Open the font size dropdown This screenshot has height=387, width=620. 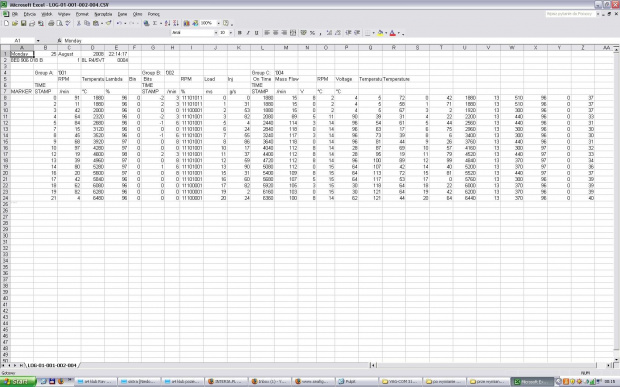pos(231,33)
